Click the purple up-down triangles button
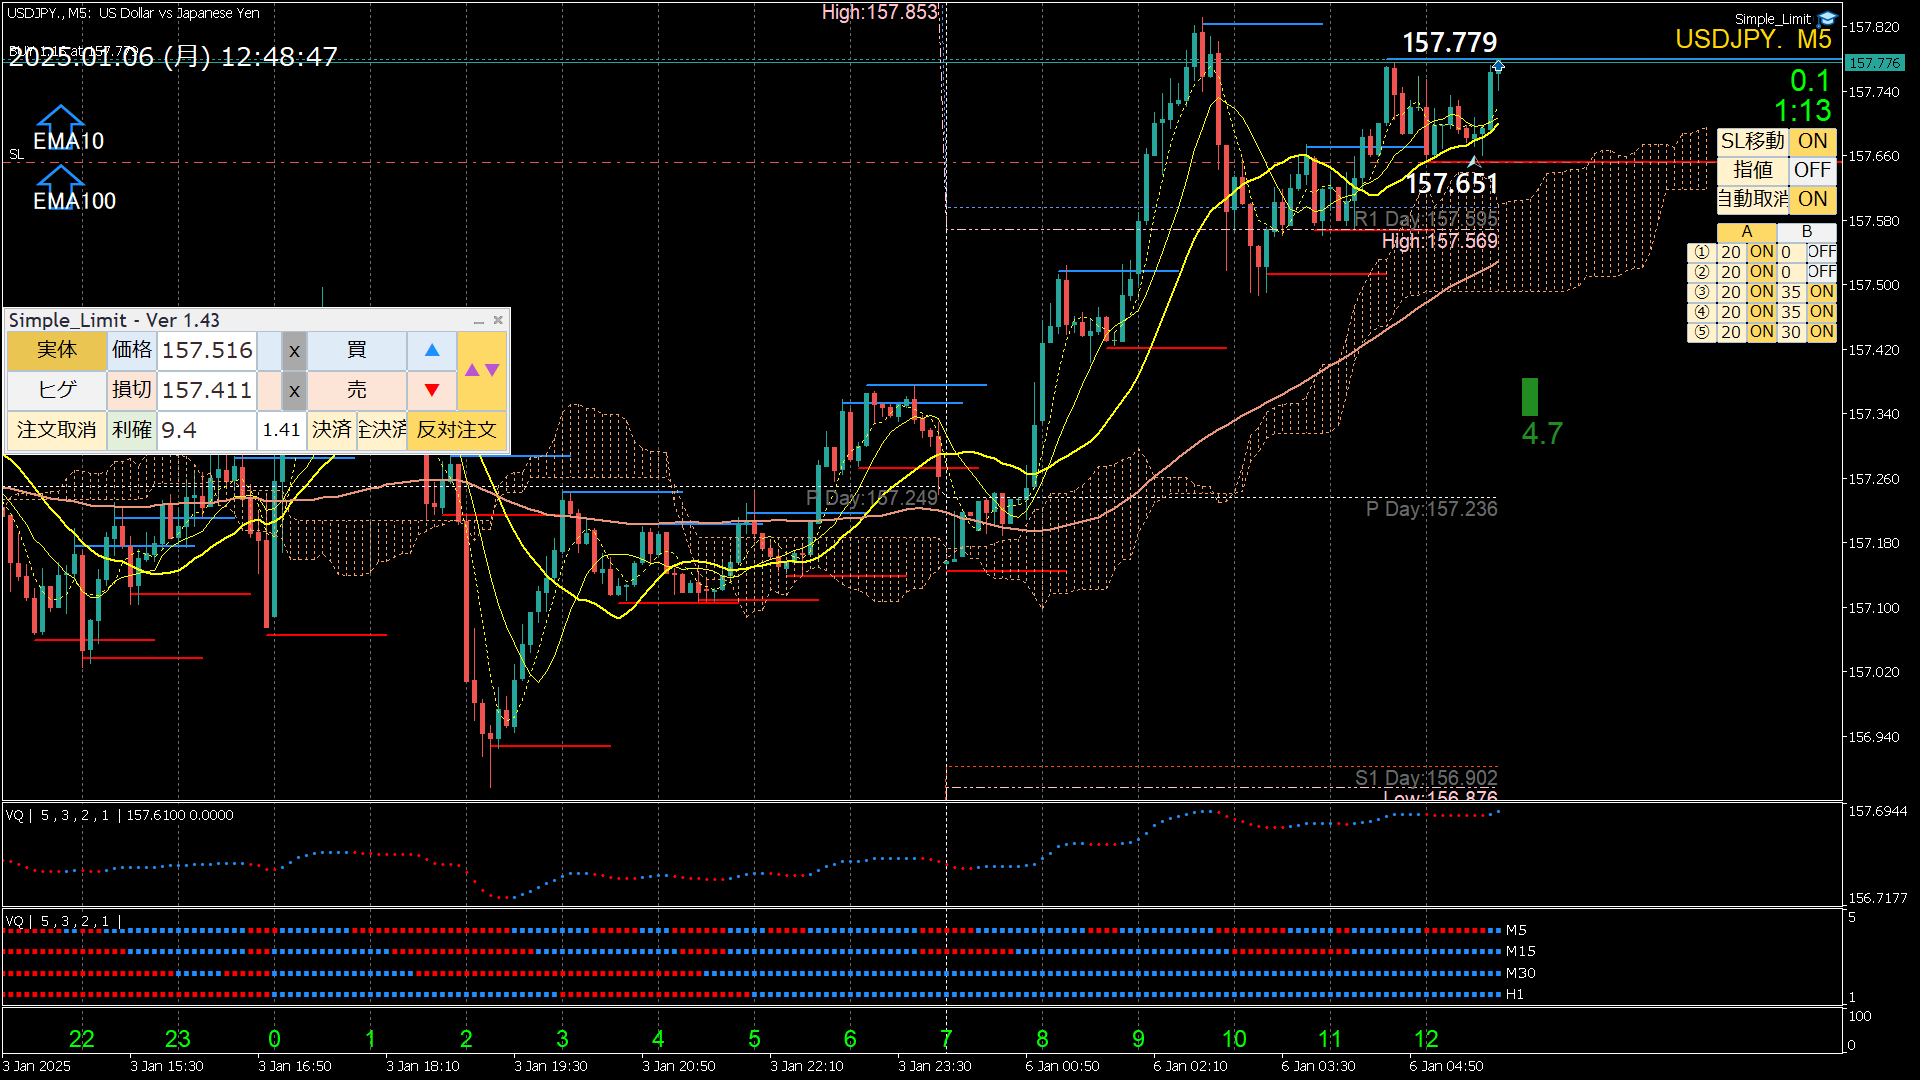 [x=481, y=370]
